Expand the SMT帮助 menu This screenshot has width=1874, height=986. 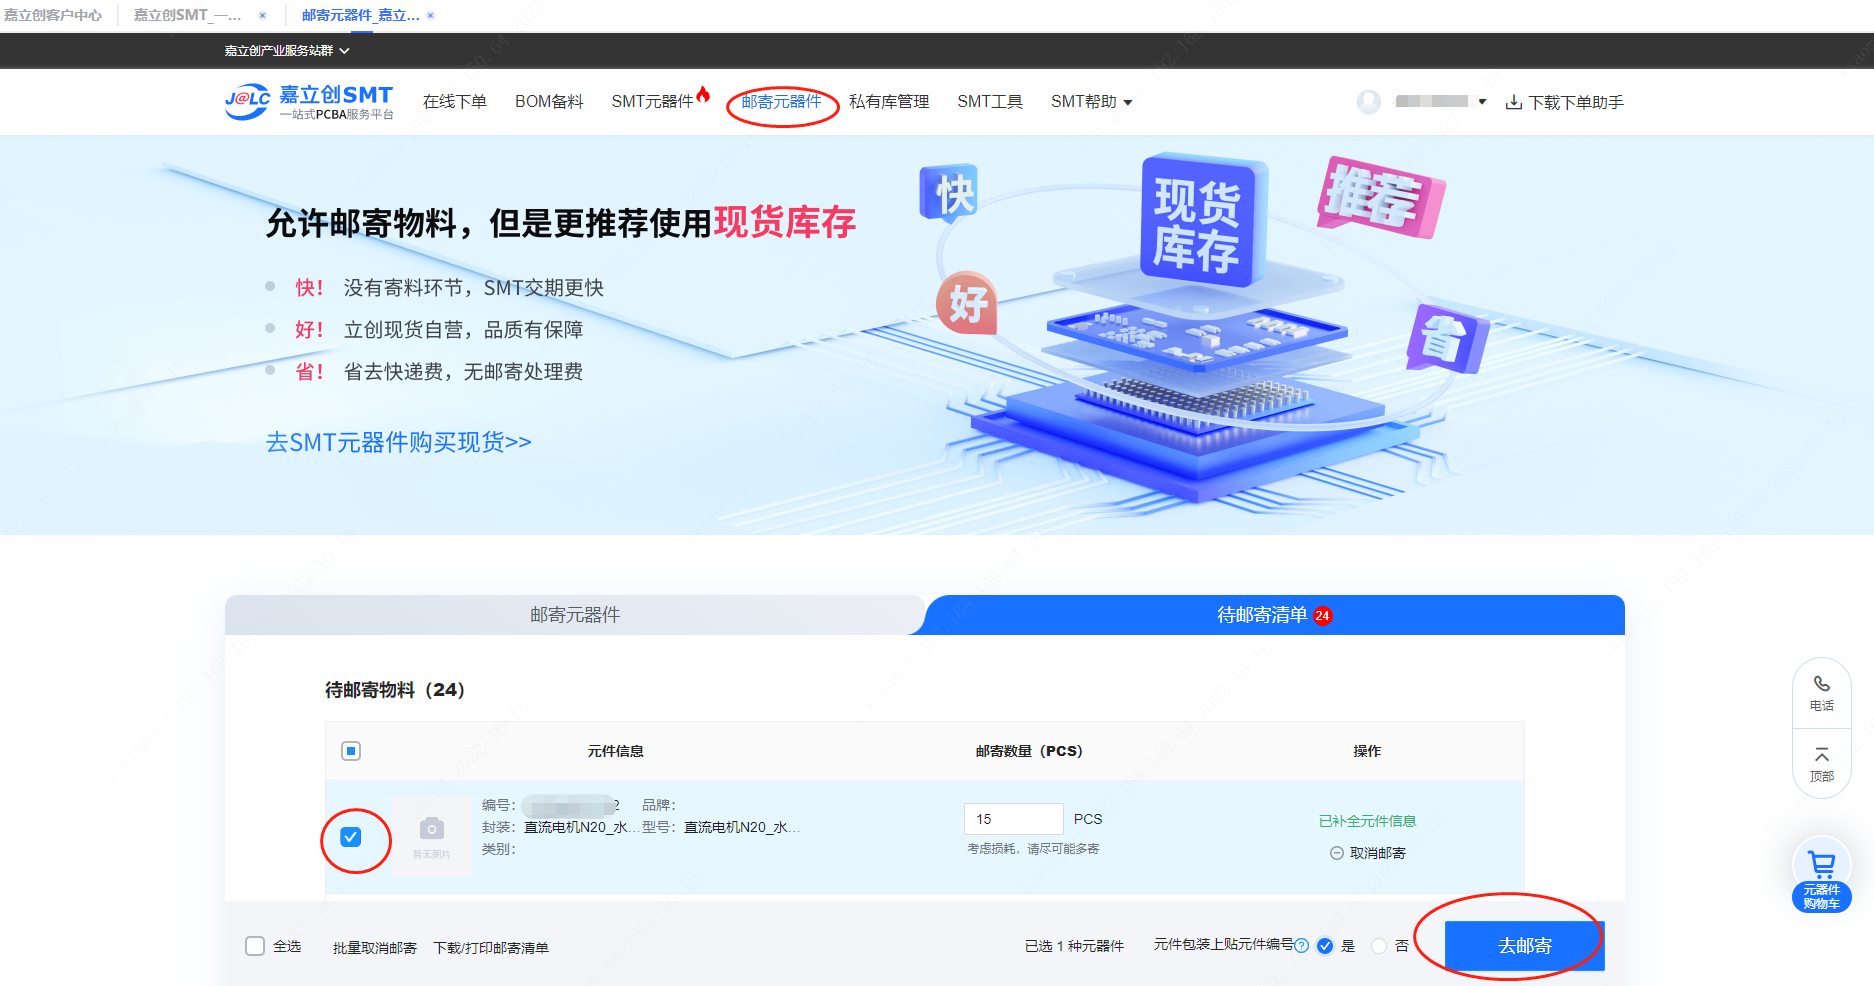[1091, 102]
